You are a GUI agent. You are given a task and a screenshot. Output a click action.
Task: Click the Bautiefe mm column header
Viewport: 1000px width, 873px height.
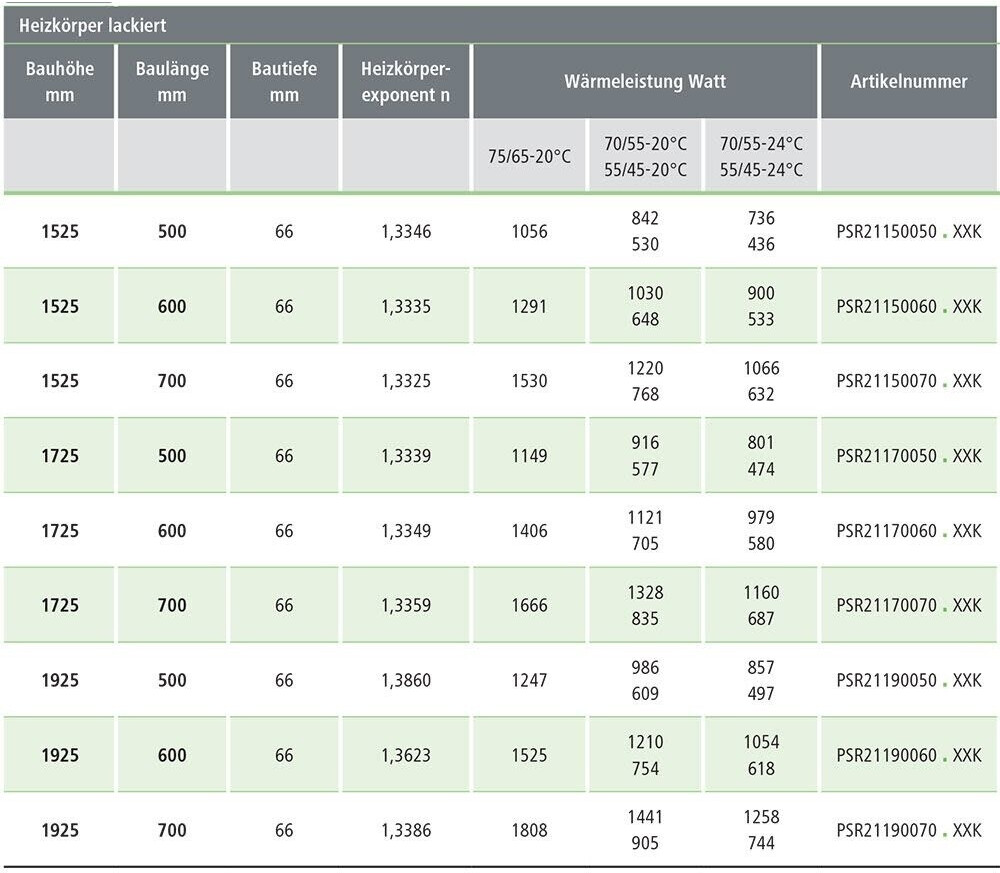[x=284, y=82]
